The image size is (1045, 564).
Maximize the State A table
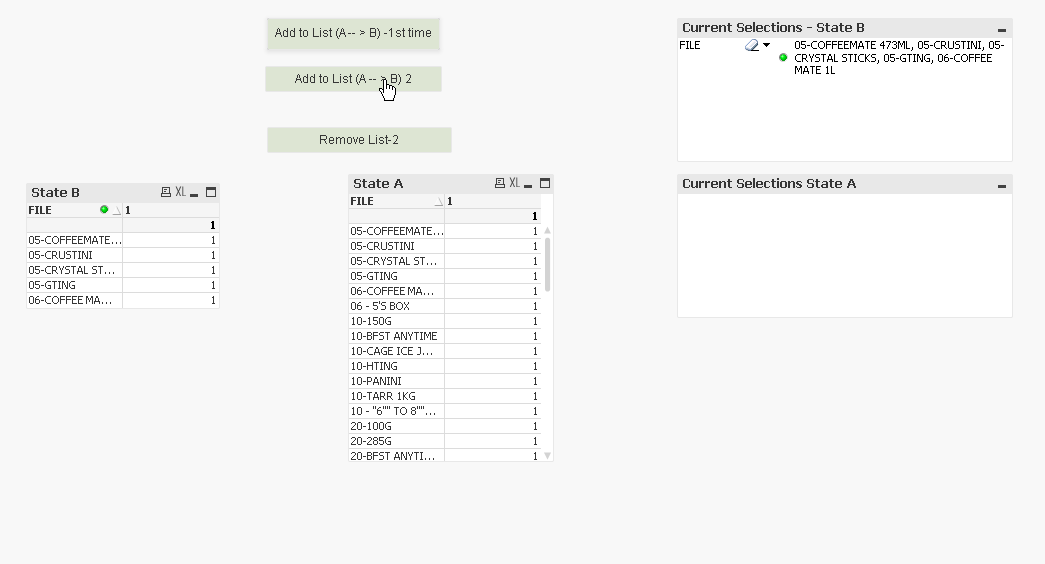[x=545, y=183]
